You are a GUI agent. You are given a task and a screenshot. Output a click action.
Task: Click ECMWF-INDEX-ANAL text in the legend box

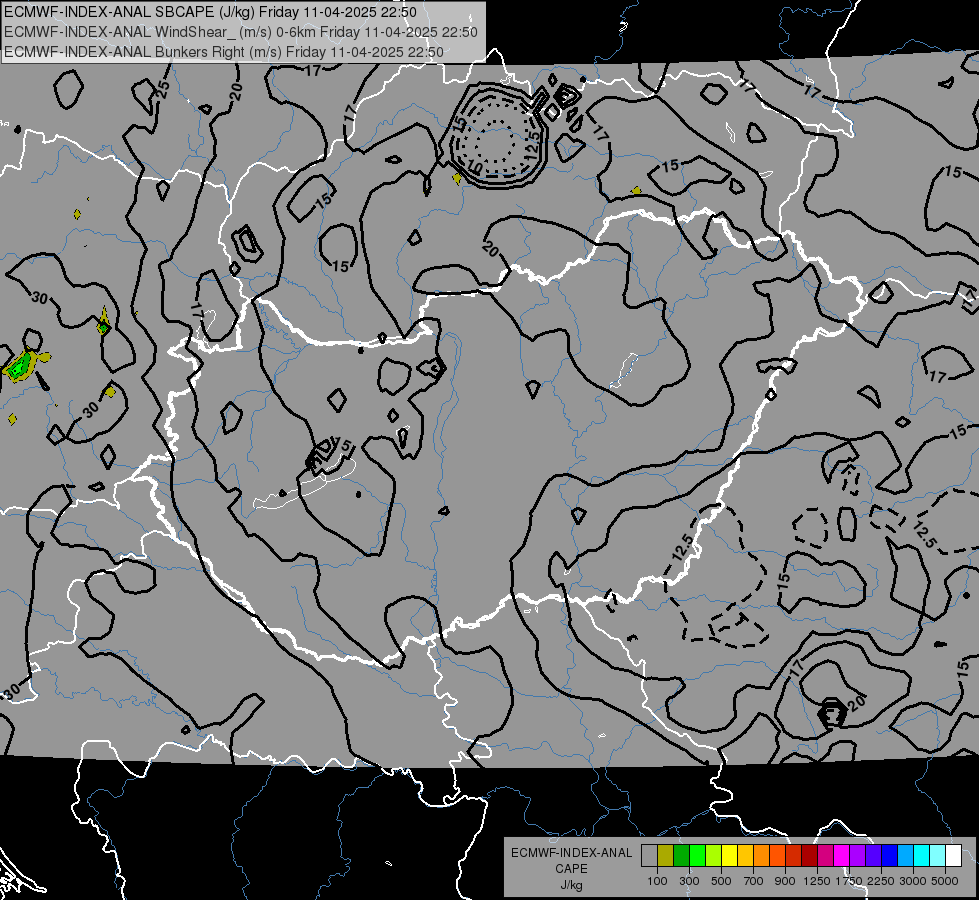[x=571, y=853]
